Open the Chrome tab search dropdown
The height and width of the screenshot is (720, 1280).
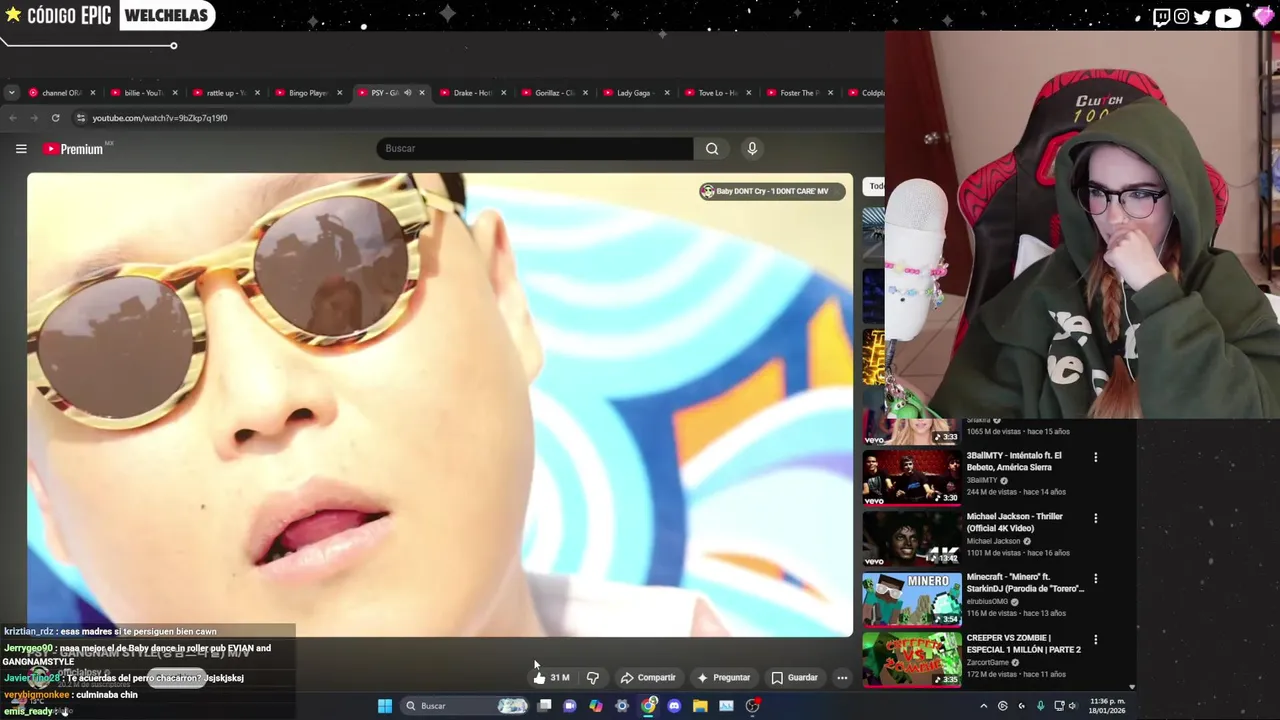[x=11, y=93]
